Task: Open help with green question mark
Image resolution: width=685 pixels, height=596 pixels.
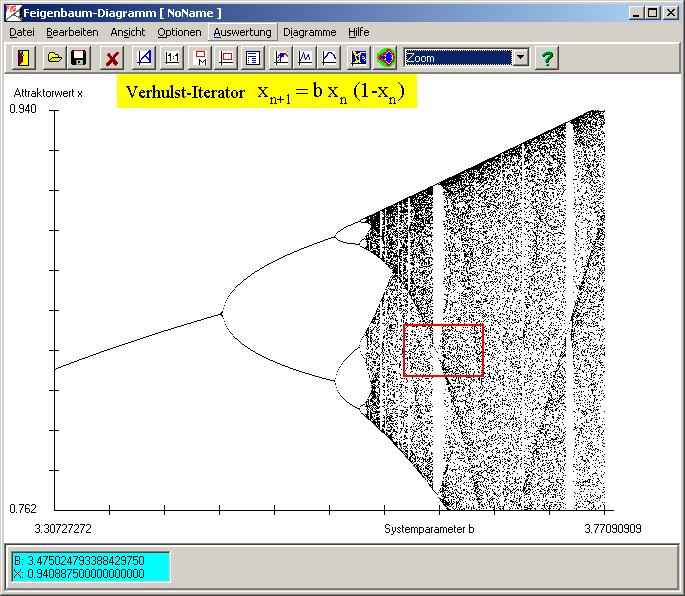Action: [547, 58]
